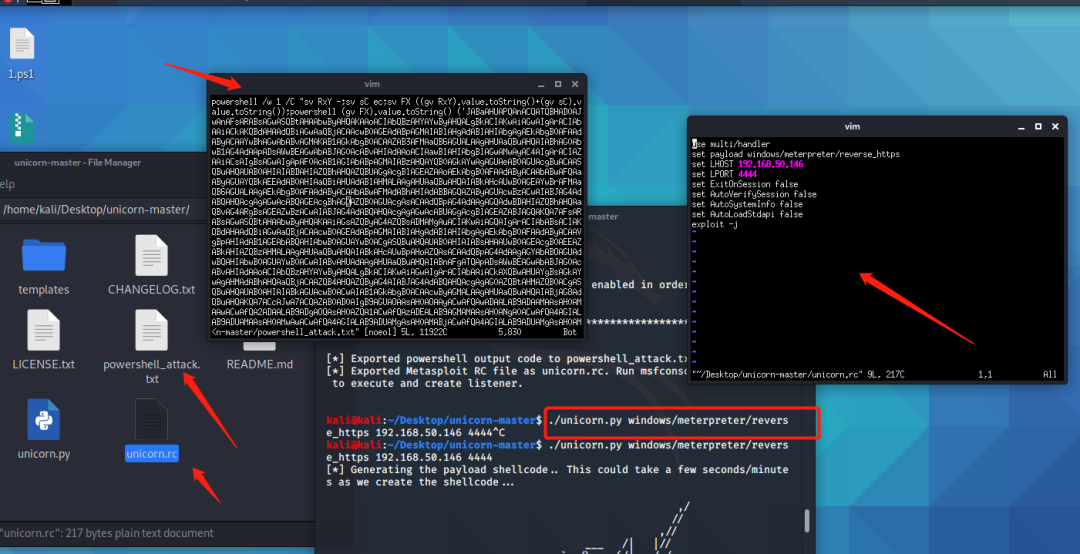Click the 'set payload windows/meterpreter/reverse_https' line
Viewport: 1080px width, 554px height.
(796, 154)
